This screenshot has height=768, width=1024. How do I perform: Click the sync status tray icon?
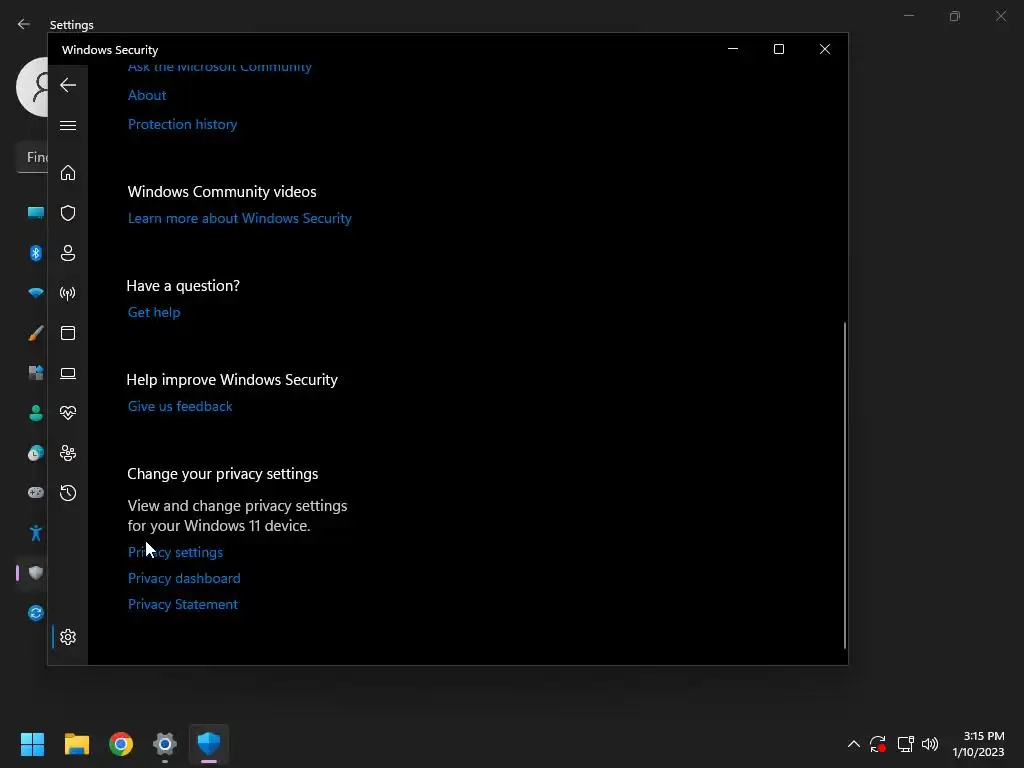878,744
